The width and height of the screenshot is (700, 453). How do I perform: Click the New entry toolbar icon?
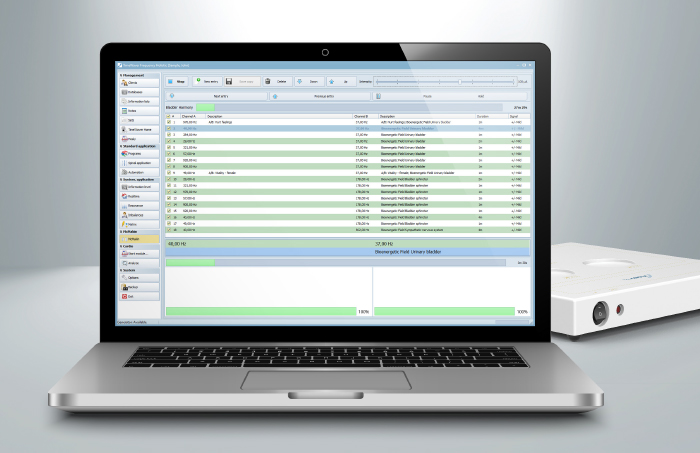point(199,81)
